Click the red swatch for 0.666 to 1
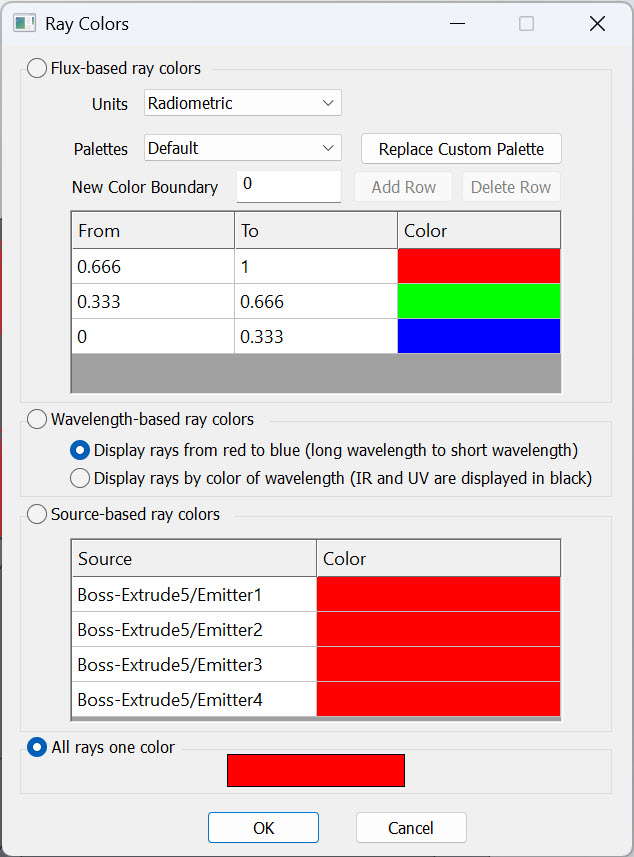The image size is (634, 857). (x=478, y=266)
